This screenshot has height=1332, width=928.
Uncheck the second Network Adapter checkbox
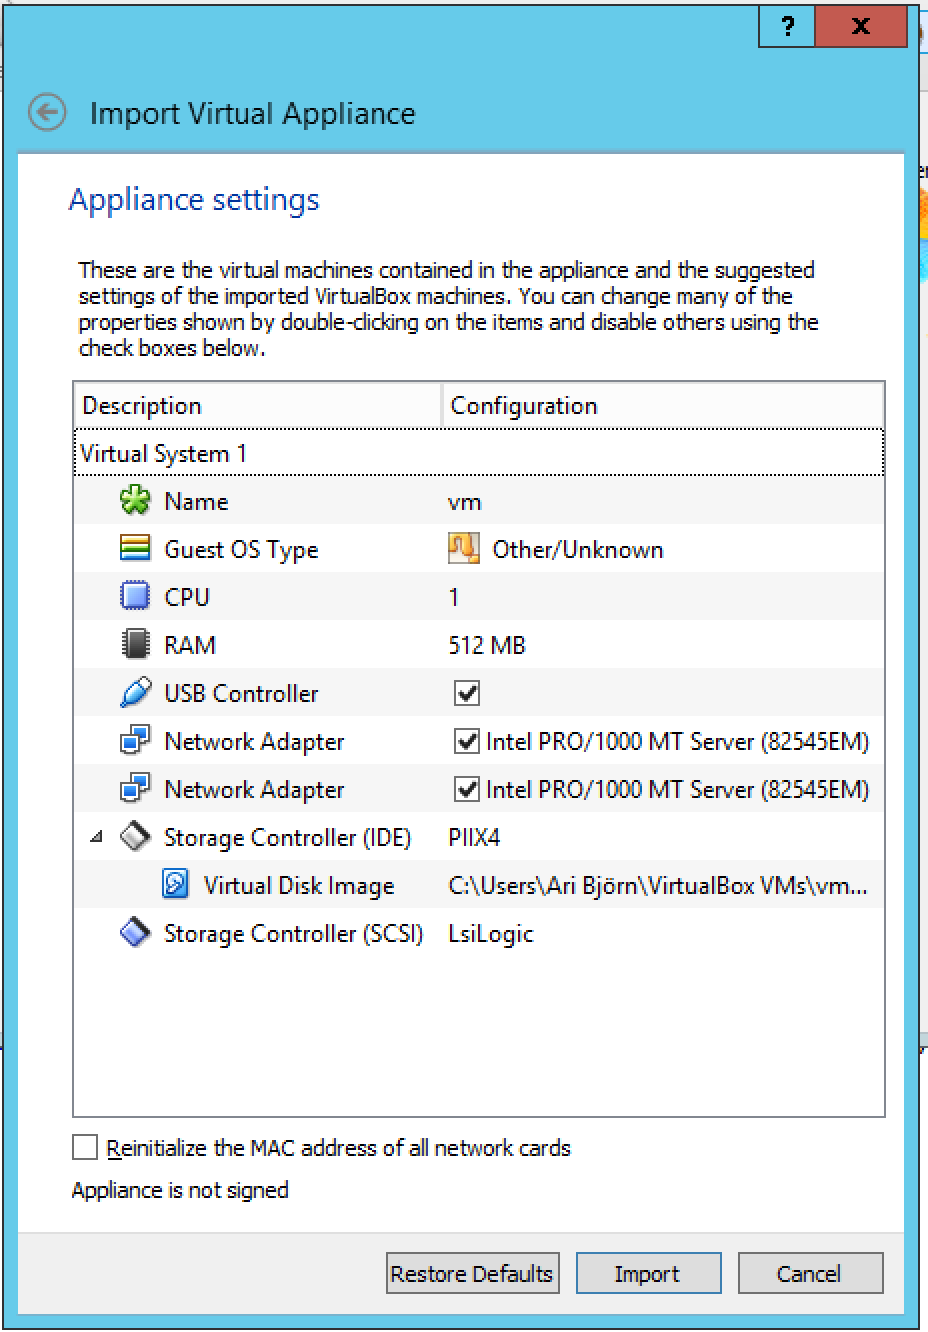coord(466,789)
